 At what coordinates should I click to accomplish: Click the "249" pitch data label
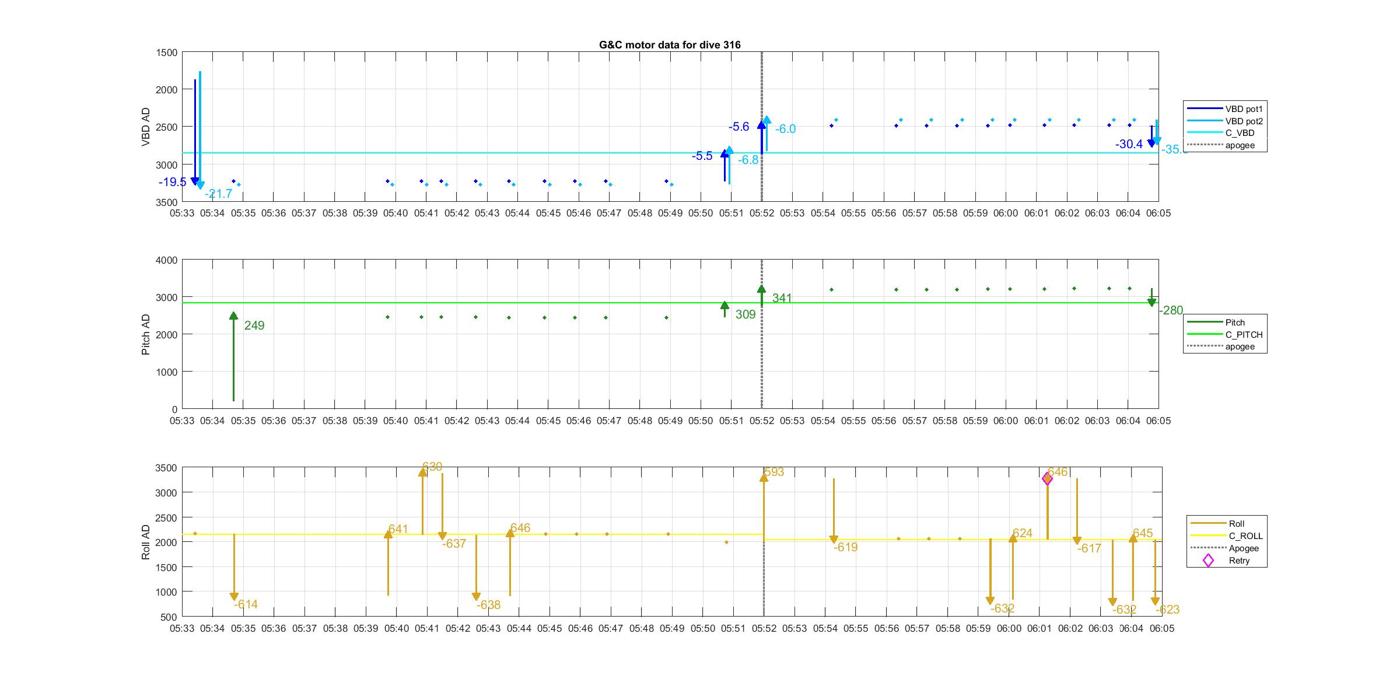click(254, 326)
